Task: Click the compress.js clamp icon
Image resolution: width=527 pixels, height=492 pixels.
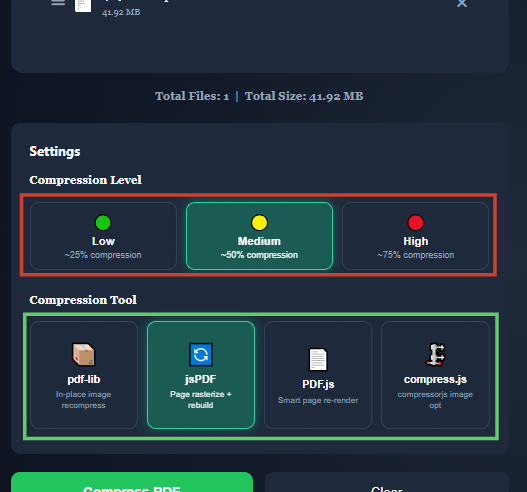Action: 435,354
